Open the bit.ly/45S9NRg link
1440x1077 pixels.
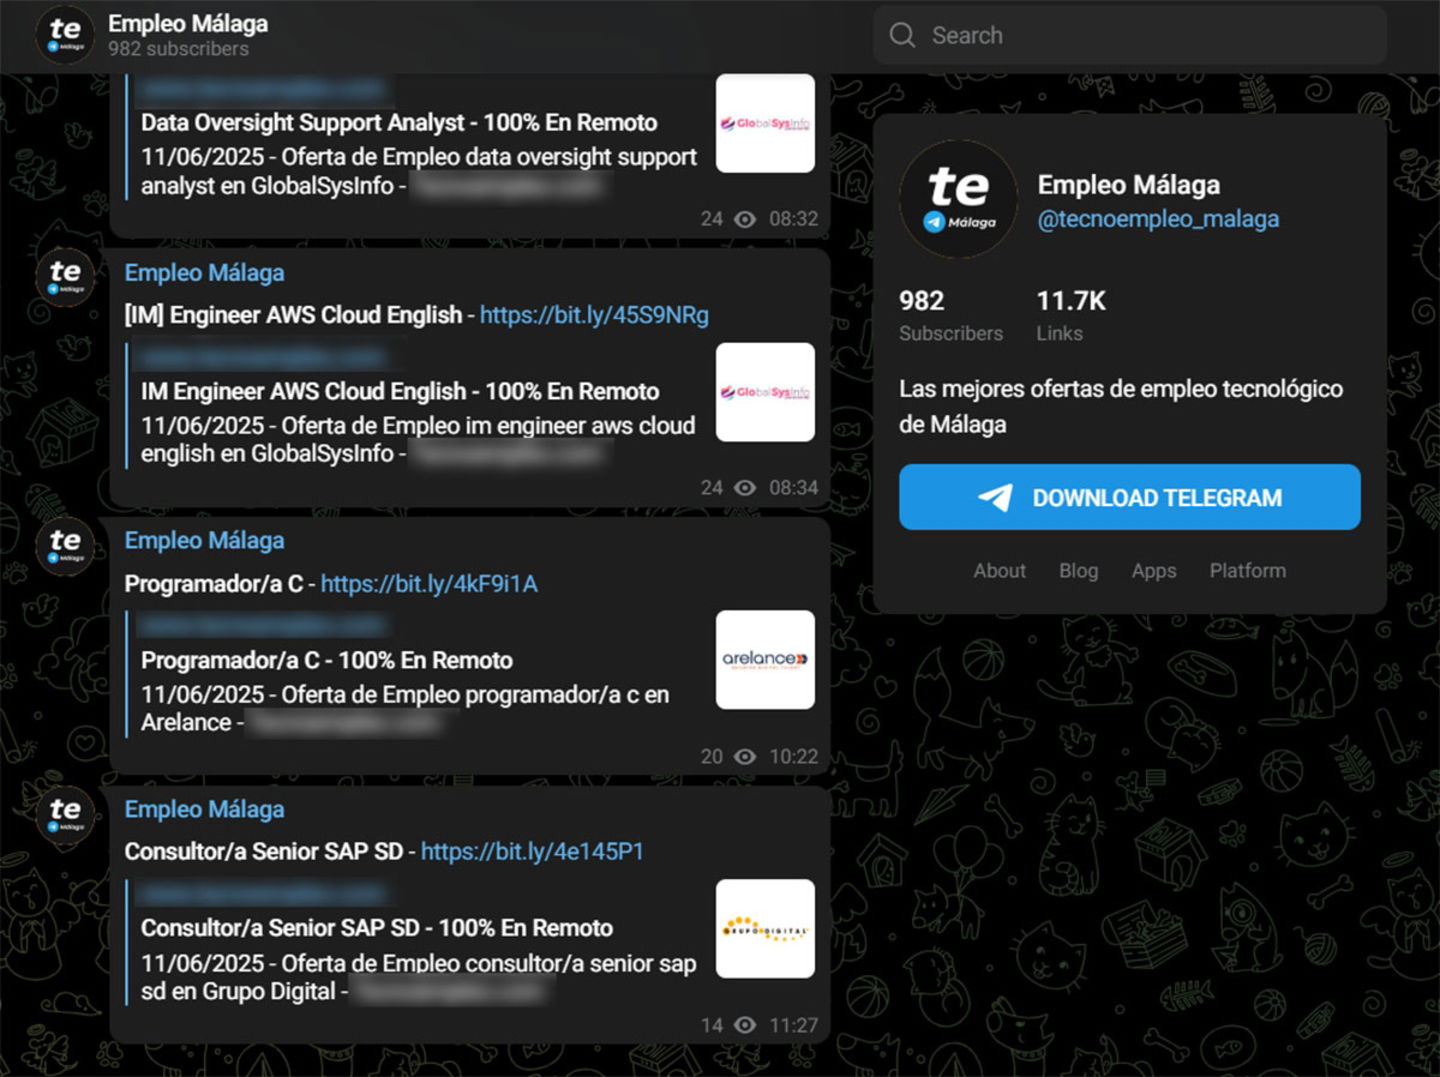point(594,315)
